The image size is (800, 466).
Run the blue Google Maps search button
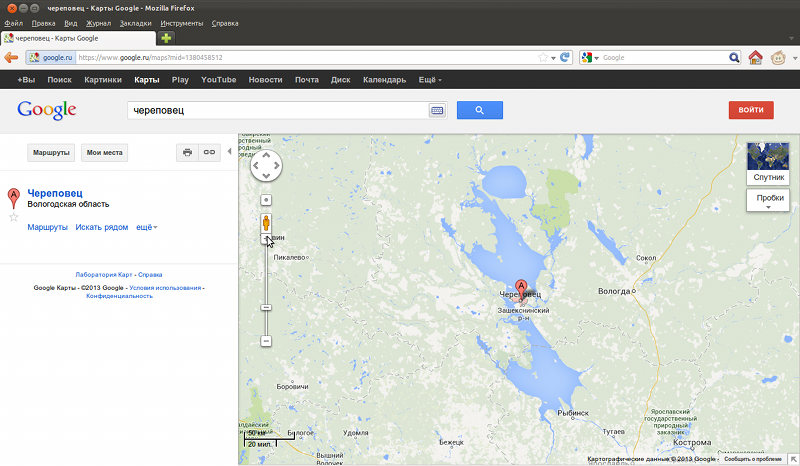[x=480, y=110]
